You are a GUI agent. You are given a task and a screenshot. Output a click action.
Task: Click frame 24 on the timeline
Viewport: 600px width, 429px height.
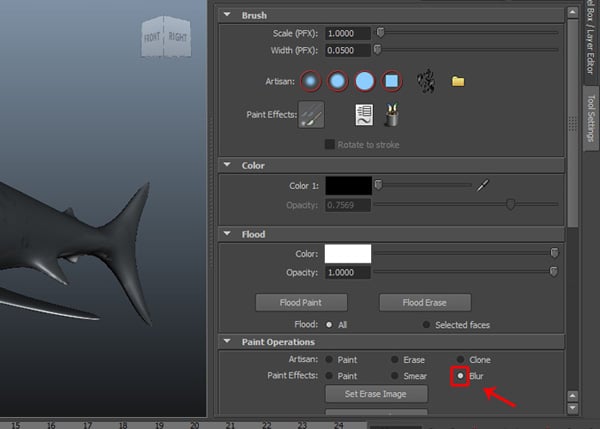[338, 425]
